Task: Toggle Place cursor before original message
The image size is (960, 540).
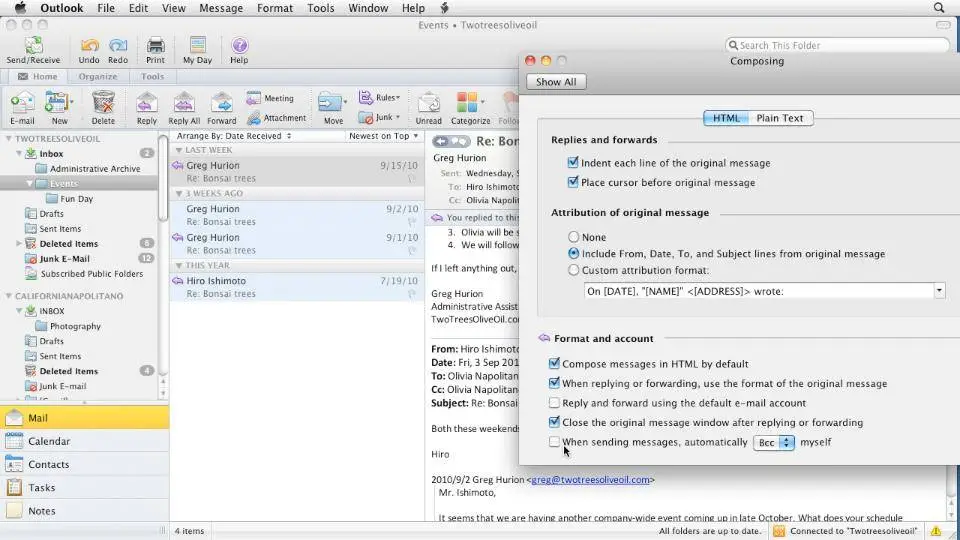Action: pyautogui.click(x=572, y=182)
